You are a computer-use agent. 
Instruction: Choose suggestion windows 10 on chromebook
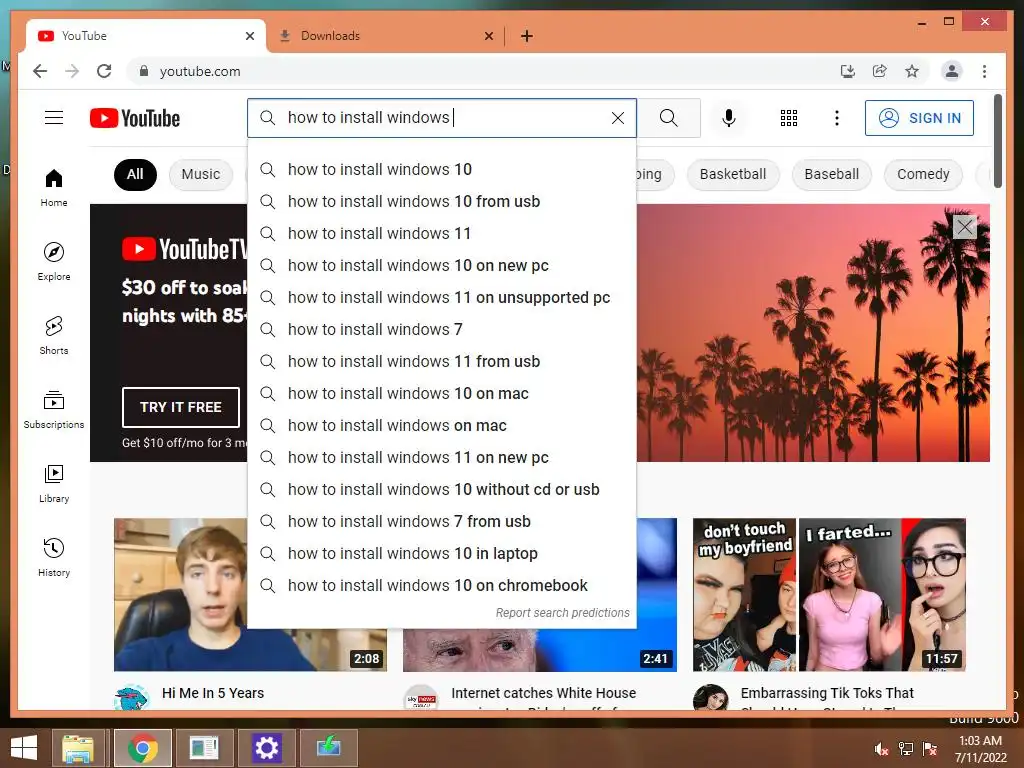pos(442,586)
